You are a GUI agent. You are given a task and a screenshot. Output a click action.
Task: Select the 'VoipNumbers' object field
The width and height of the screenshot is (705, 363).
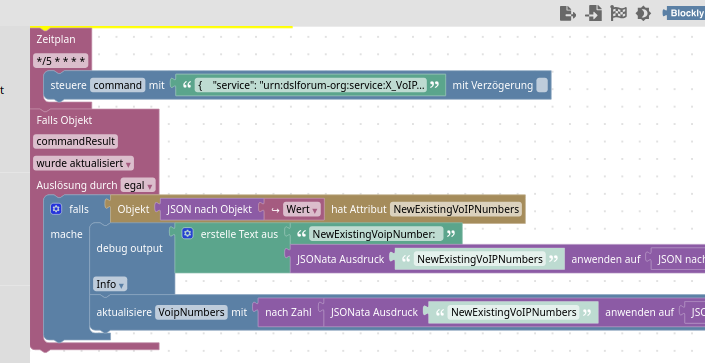(191, 312)
